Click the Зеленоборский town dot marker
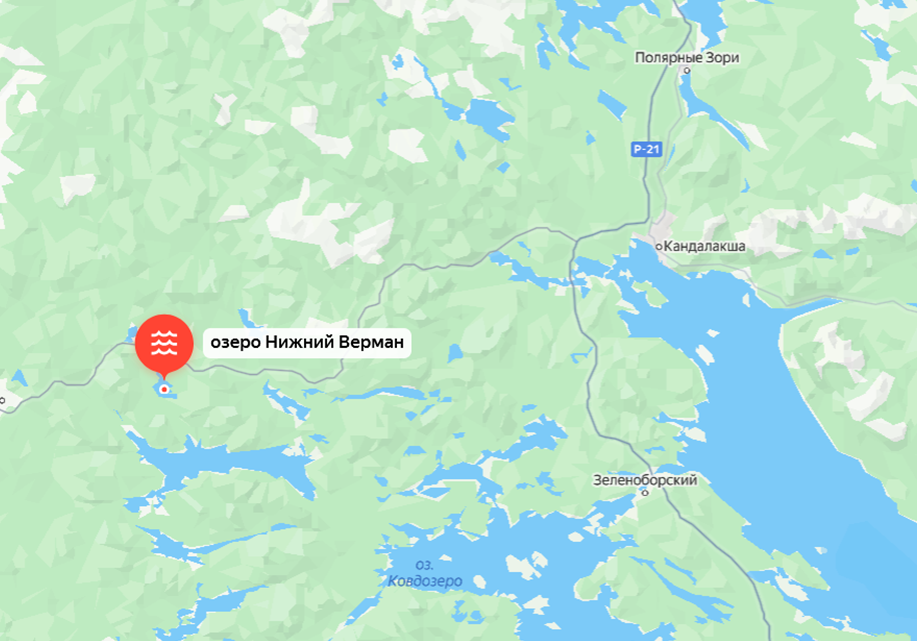 tap(646, 493)
